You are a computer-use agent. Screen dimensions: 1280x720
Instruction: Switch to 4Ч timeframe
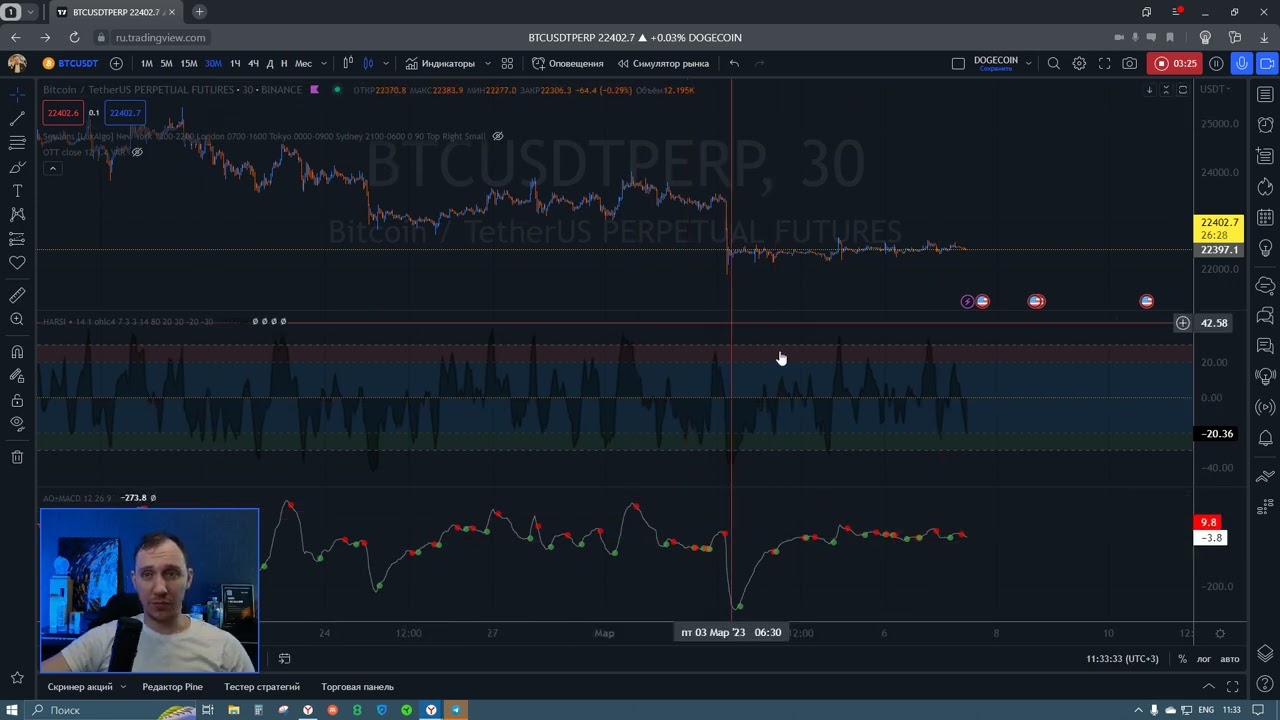pyautogui.click(x=253, y=63)
